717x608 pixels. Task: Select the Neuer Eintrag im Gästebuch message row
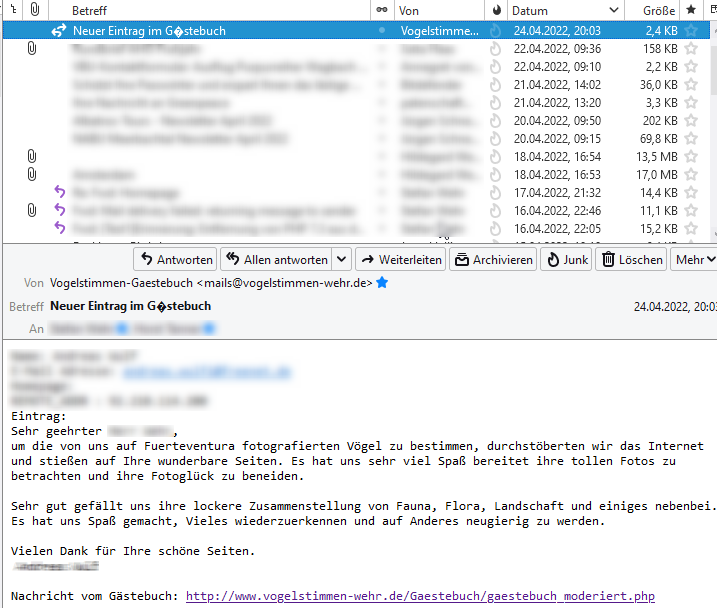point(356,31)
